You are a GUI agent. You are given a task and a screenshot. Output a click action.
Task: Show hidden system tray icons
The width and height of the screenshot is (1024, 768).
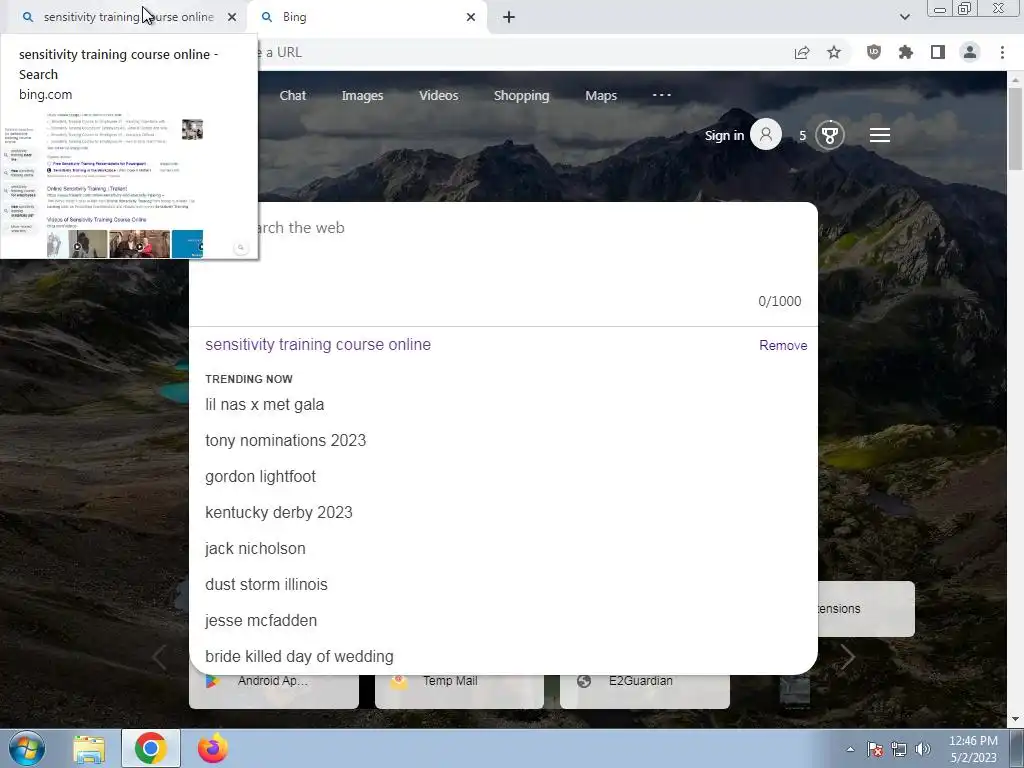[x=850, y=749]
